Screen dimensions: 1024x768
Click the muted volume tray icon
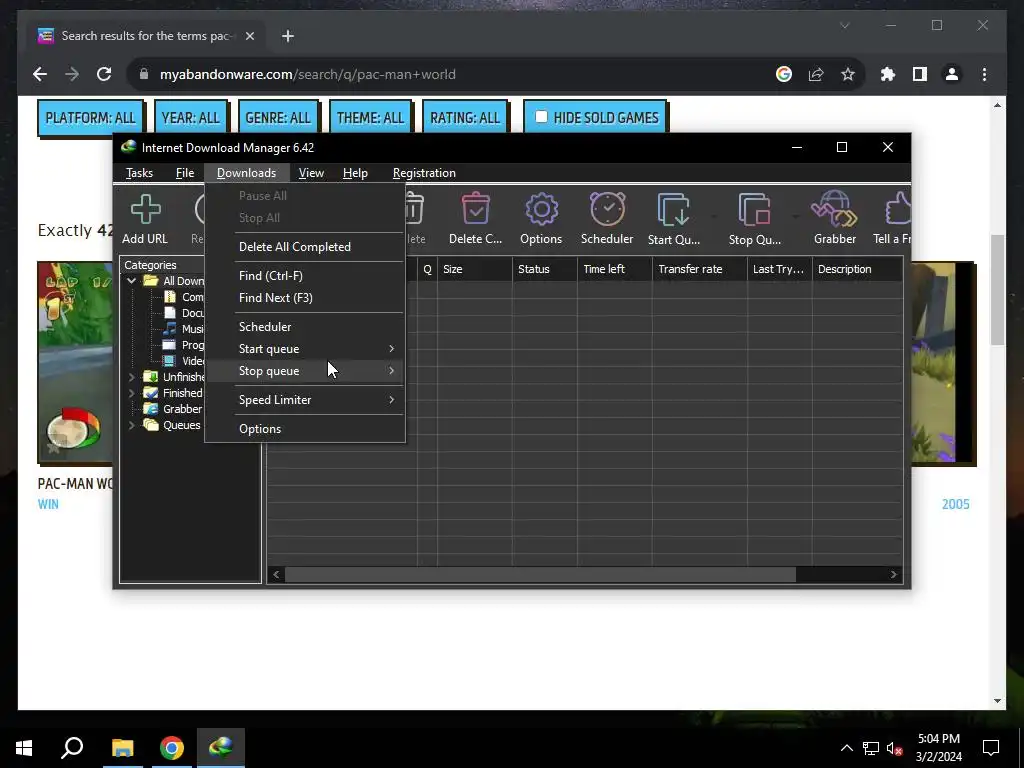[x=894, y=748]
